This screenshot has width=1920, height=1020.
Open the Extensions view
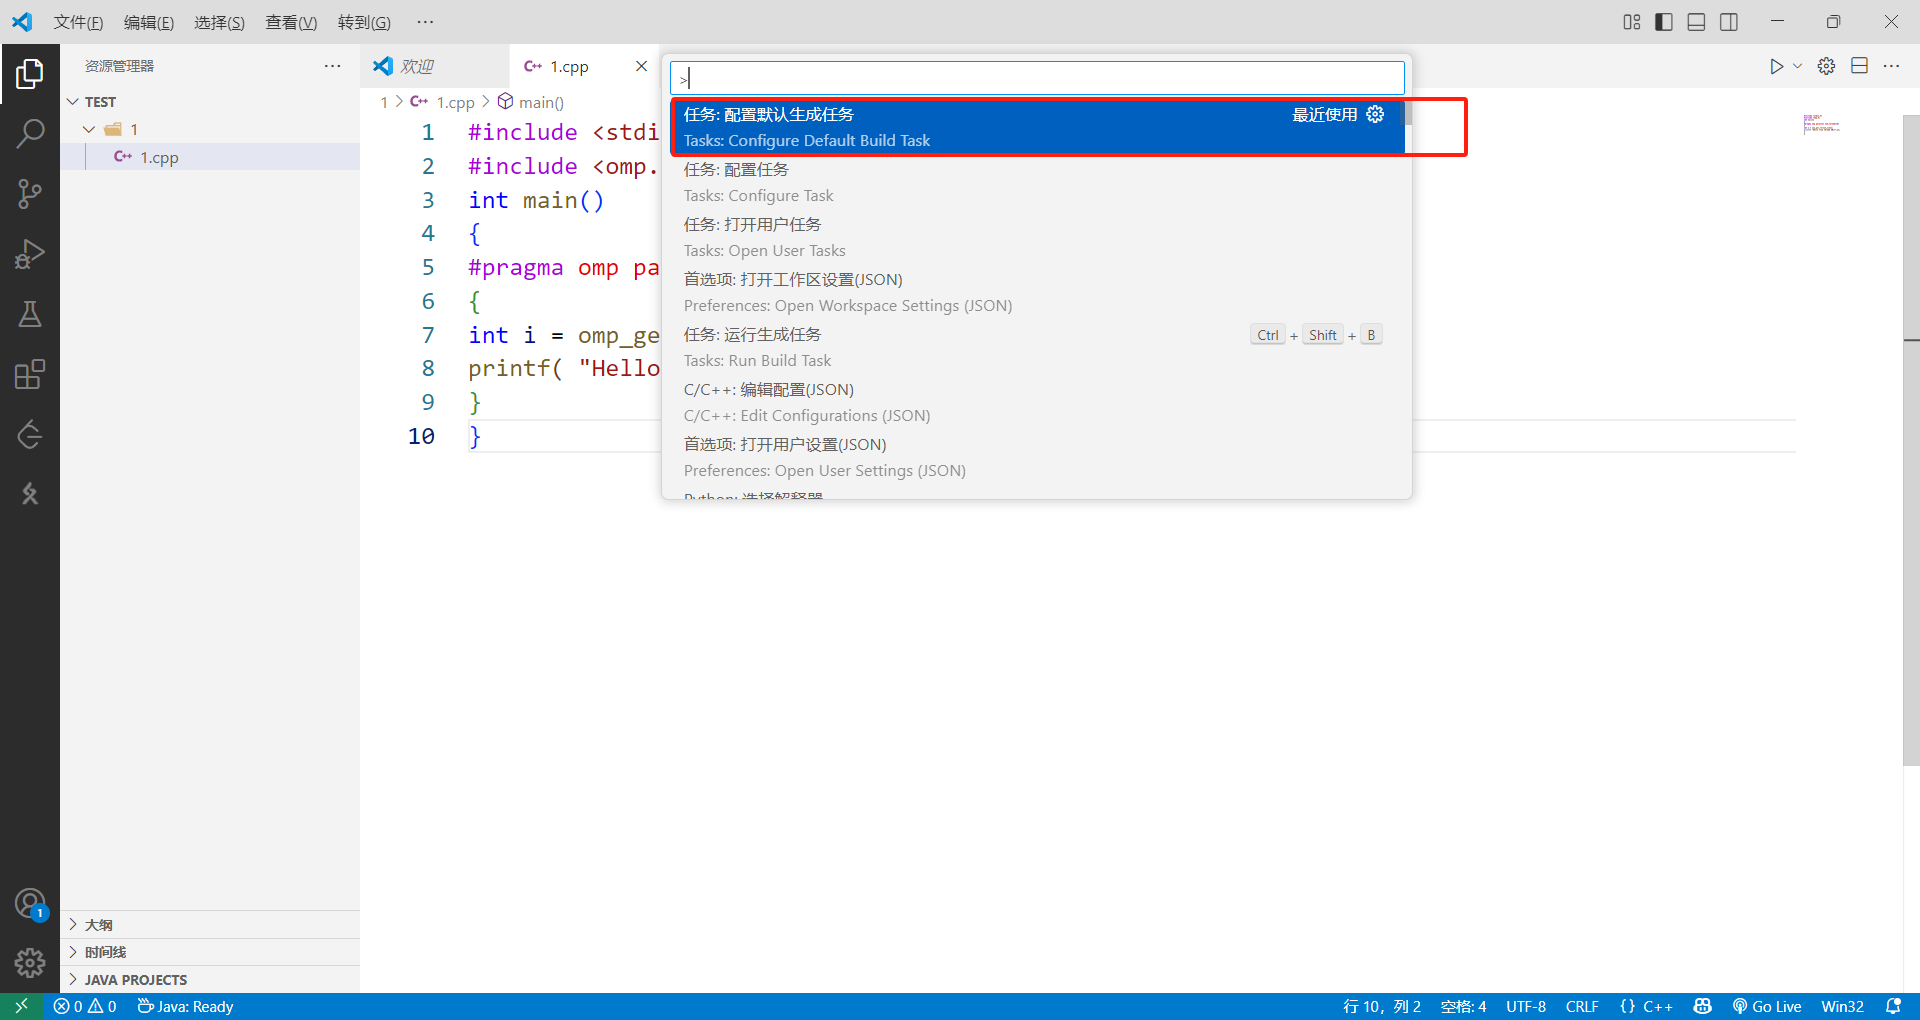(30, 373)
